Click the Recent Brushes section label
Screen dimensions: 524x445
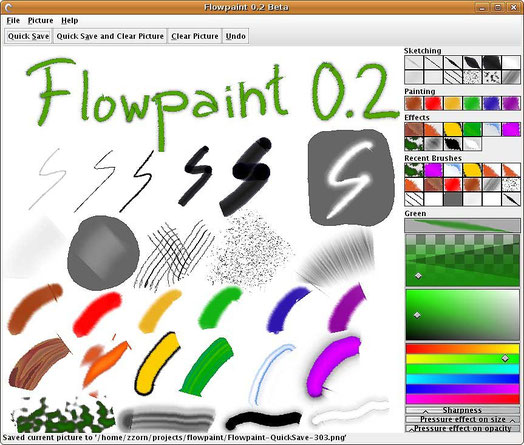(x=433, y=158)
